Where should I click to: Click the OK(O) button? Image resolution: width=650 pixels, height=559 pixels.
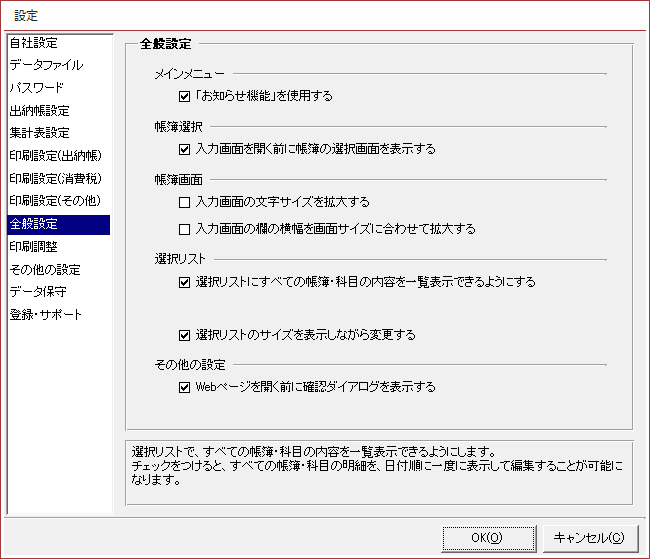(x=487, y=537)
